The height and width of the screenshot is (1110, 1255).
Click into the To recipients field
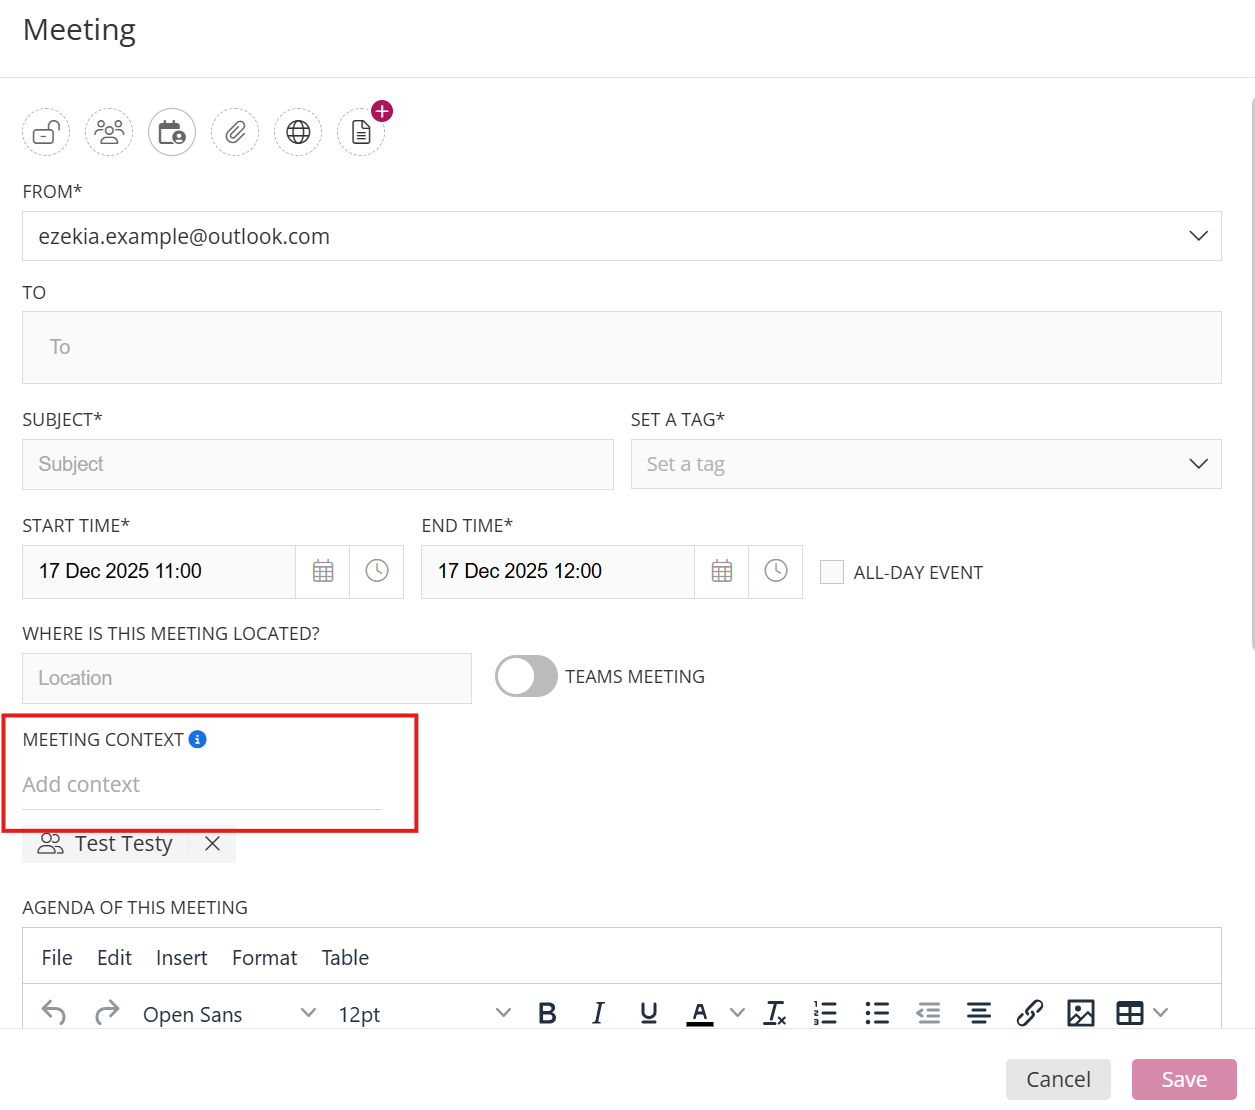tap(622, 347)
